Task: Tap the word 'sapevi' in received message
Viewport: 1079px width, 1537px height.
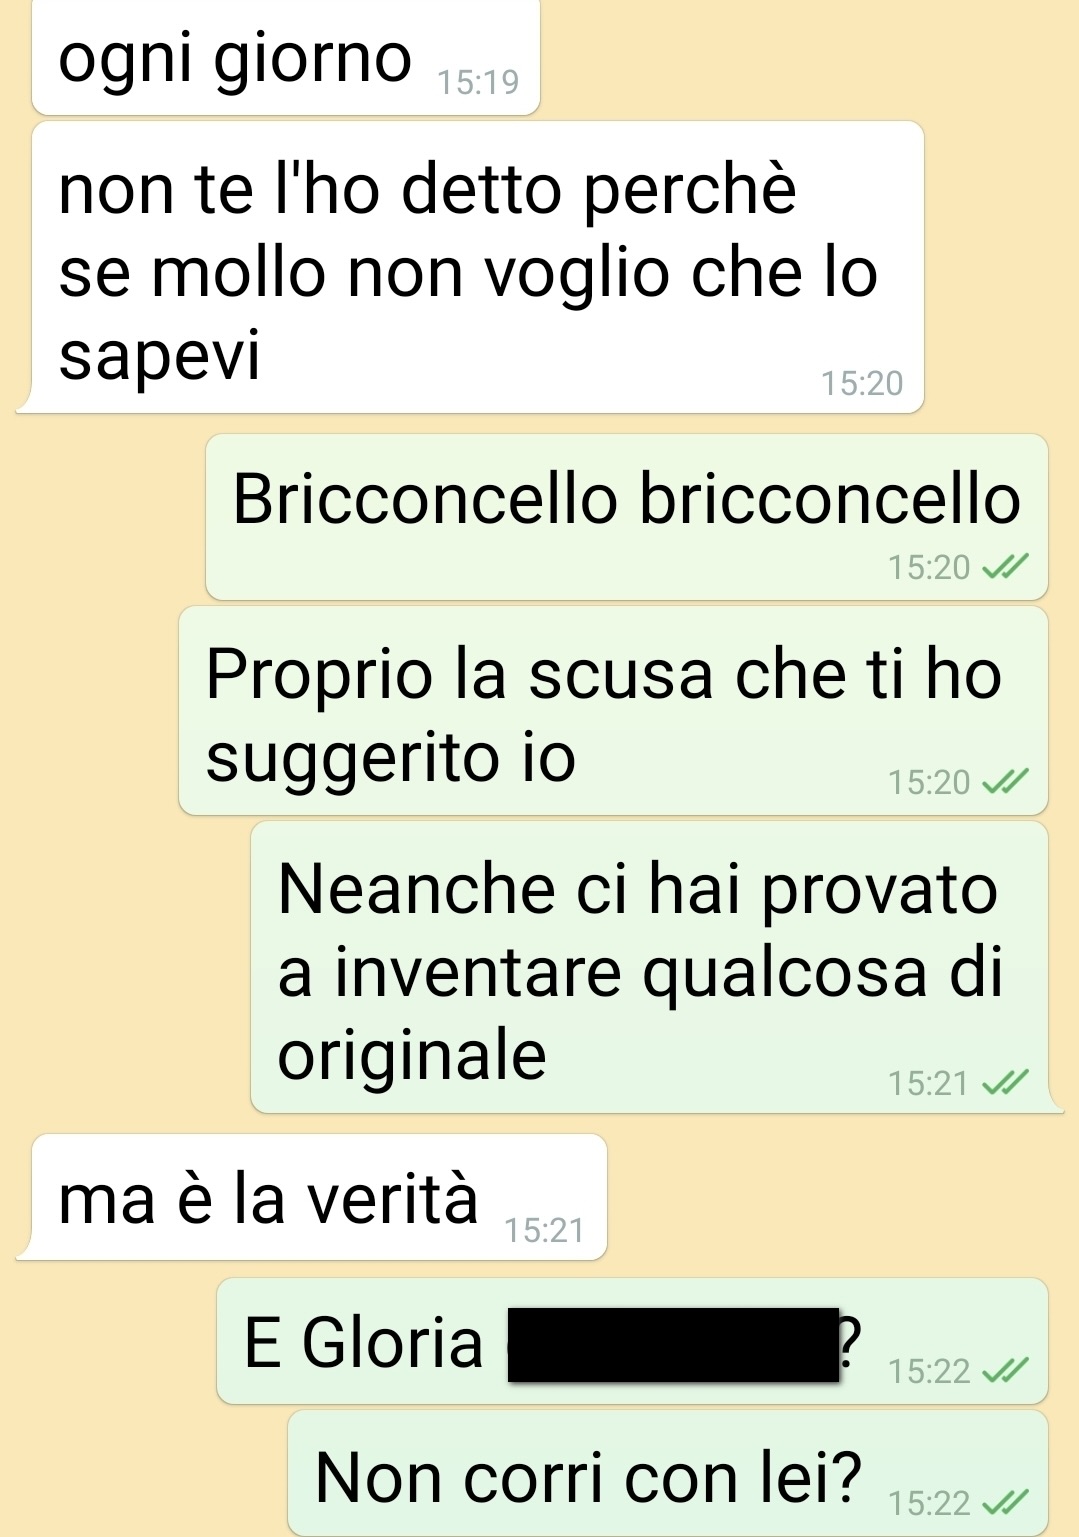Action: tap(160, 355)
